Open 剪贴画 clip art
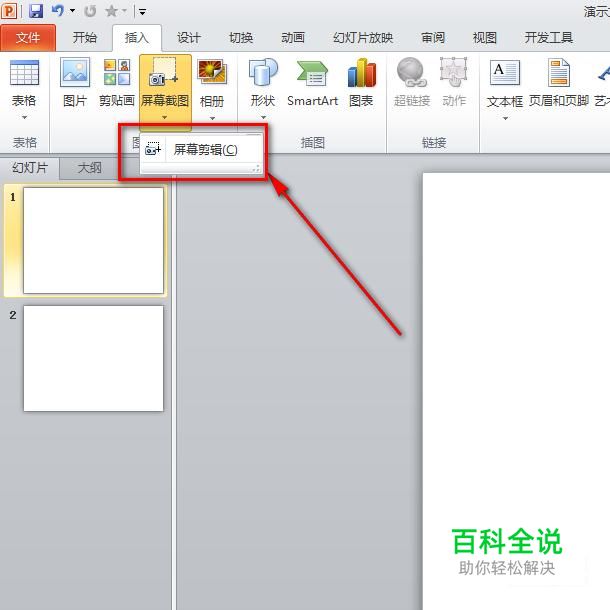Image resolution: width=610 pixels, height=610 pixels. tap(117, 82)
